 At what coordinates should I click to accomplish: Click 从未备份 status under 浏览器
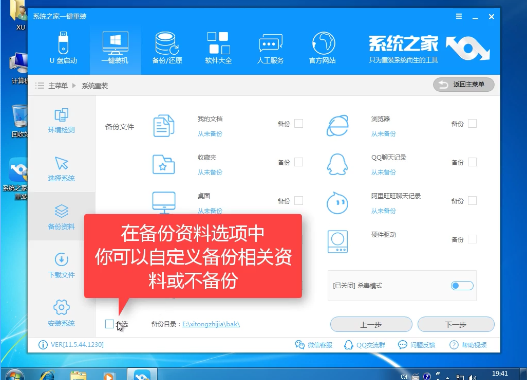pos(383,134)
